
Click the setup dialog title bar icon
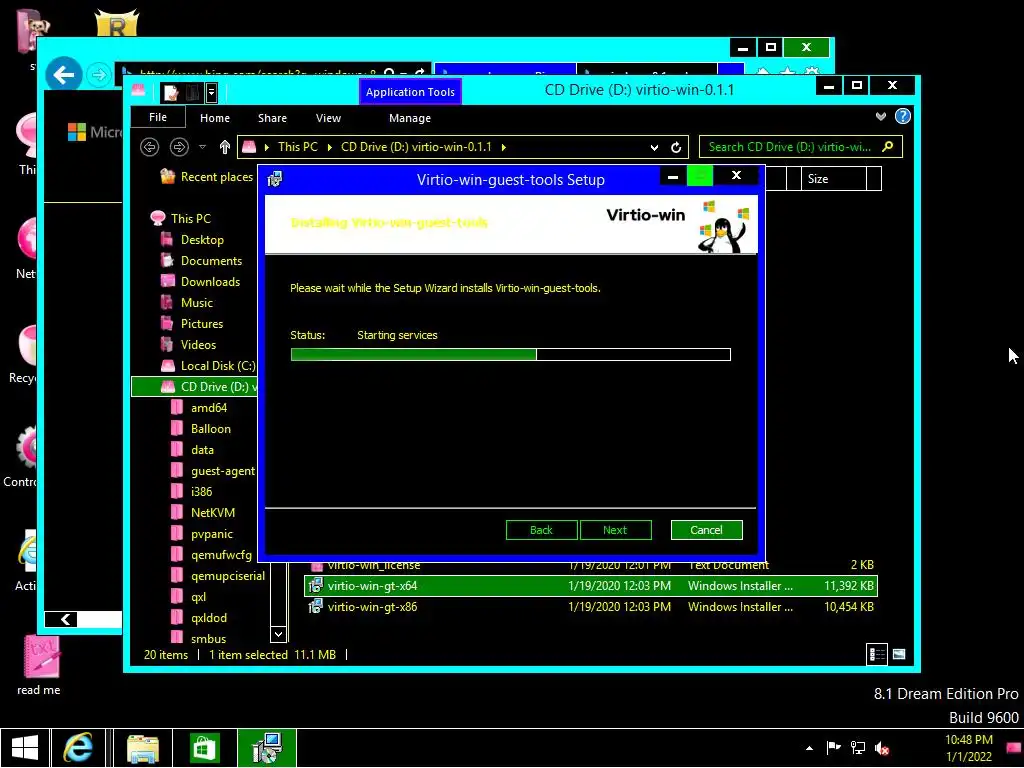[x=275, y=179]
